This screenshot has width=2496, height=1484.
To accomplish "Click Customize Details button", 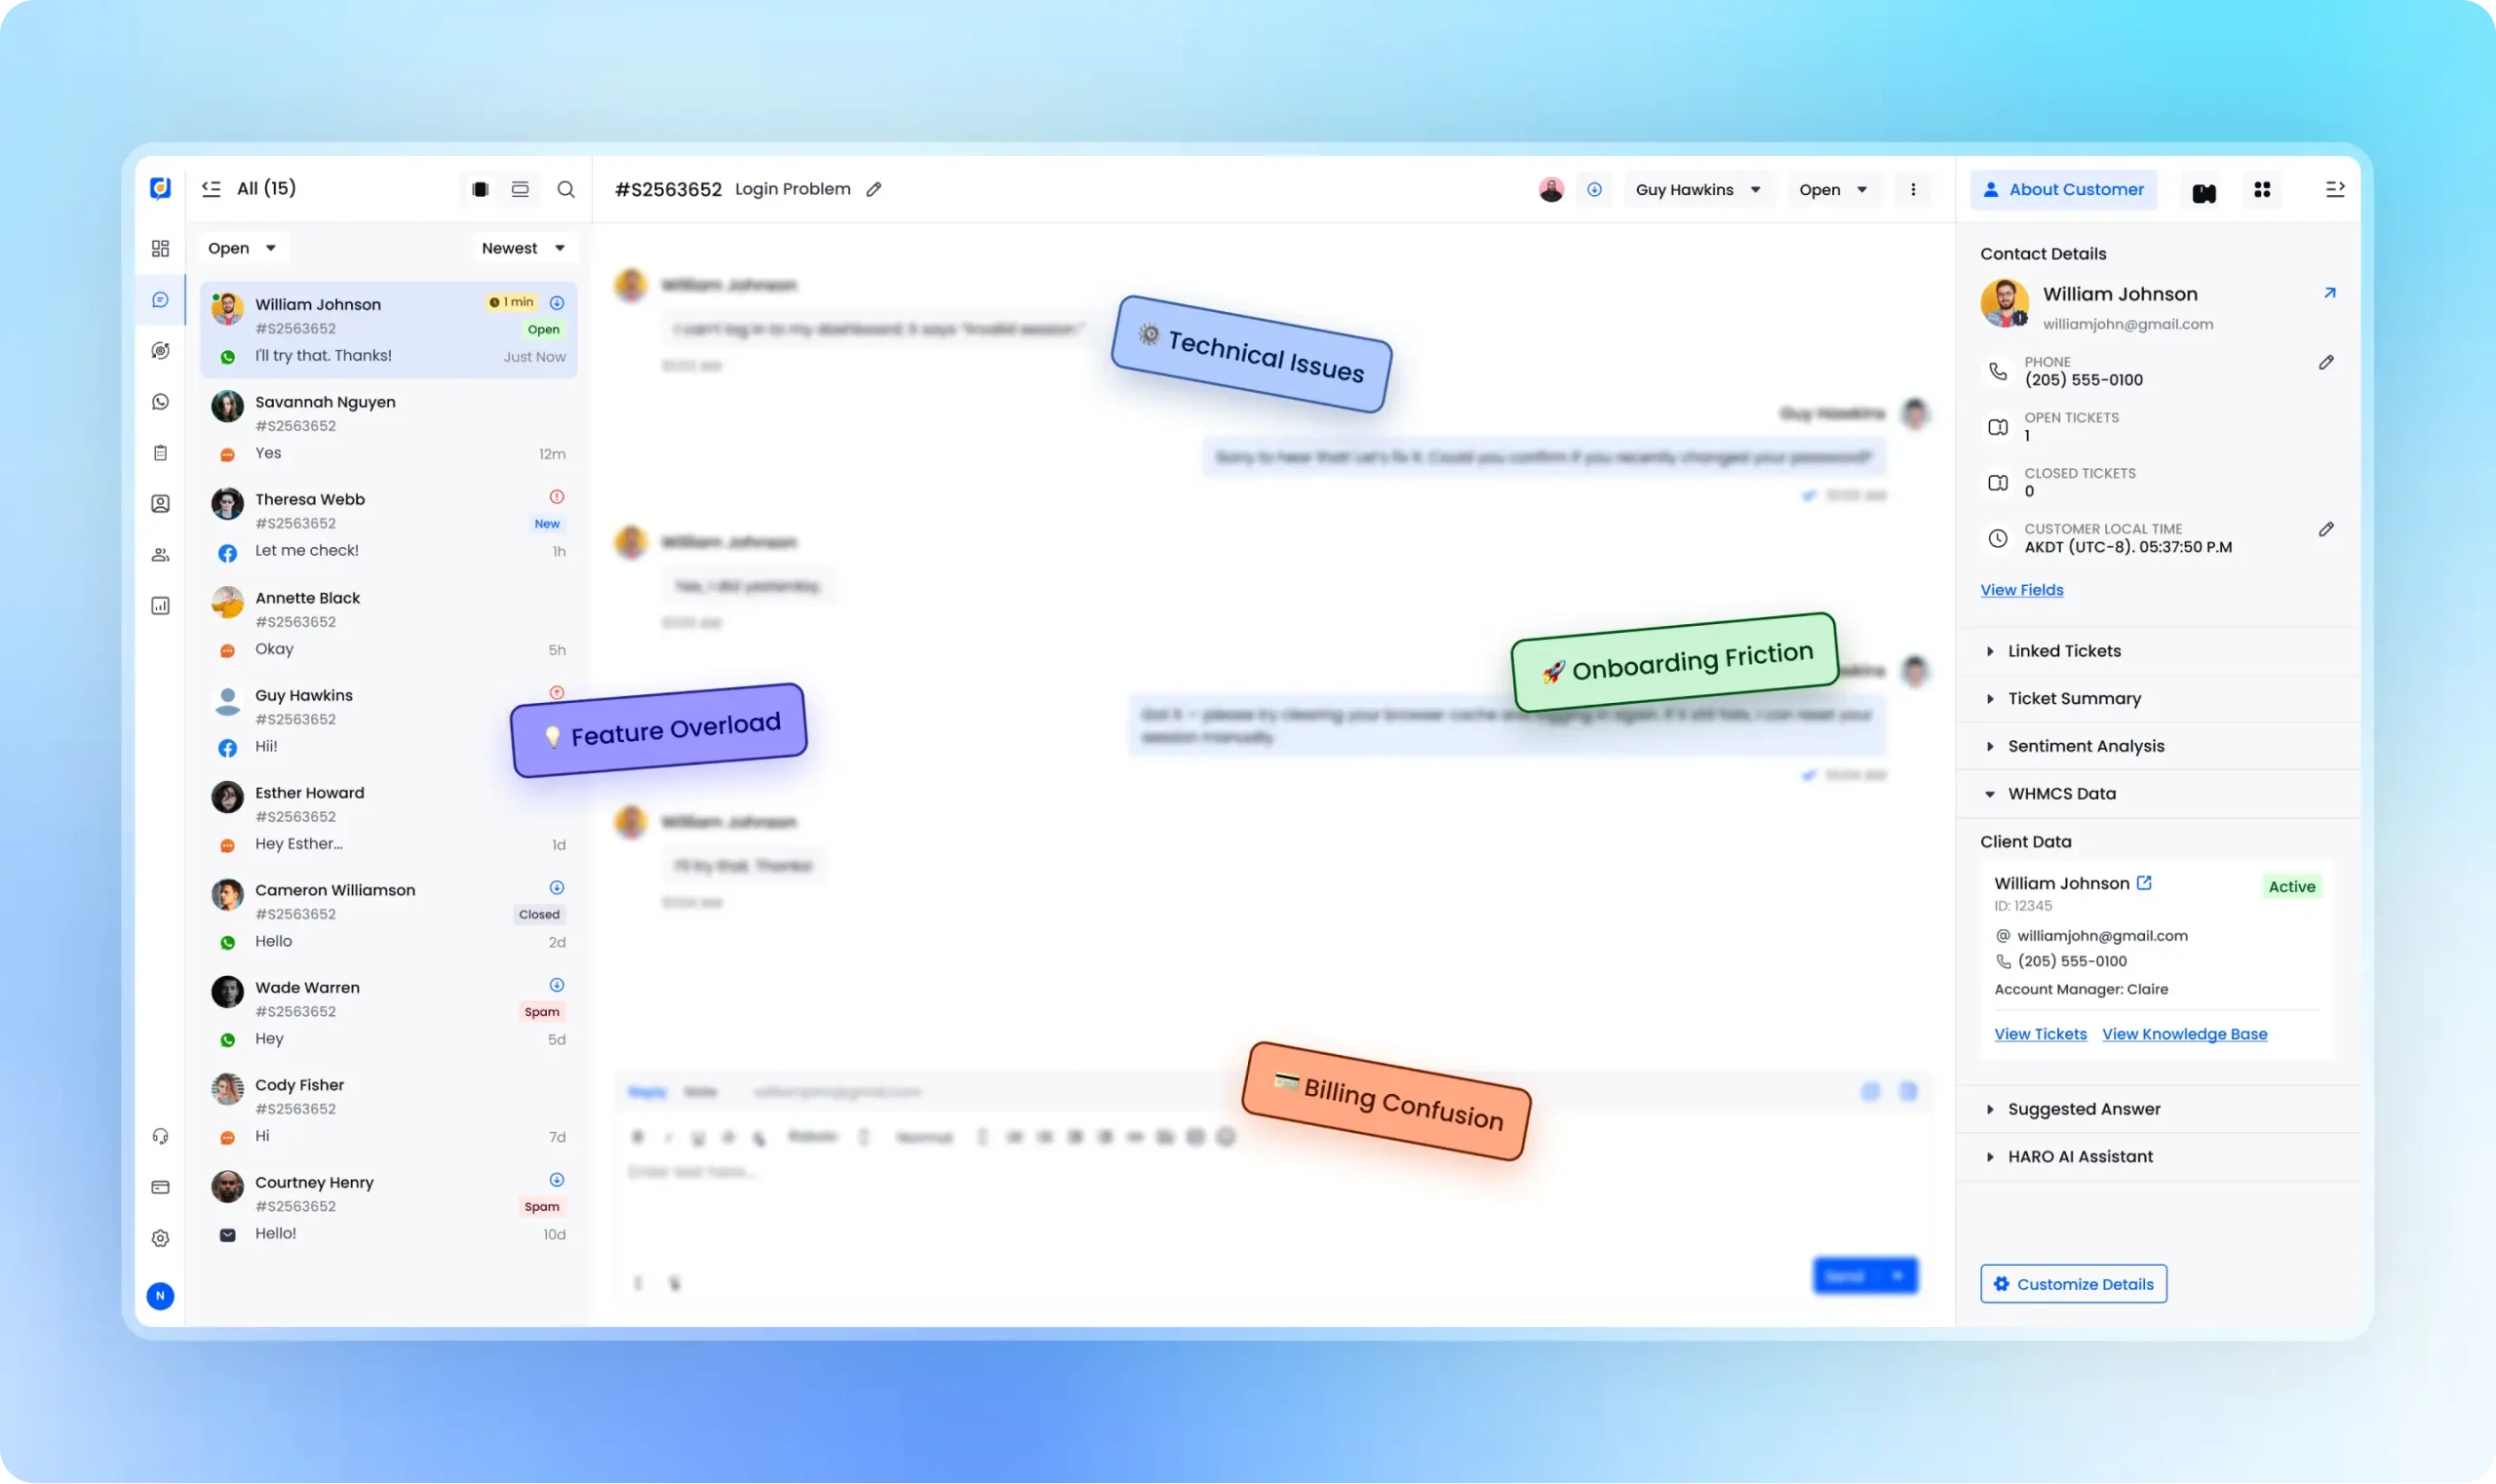I will (2073, 1284).
